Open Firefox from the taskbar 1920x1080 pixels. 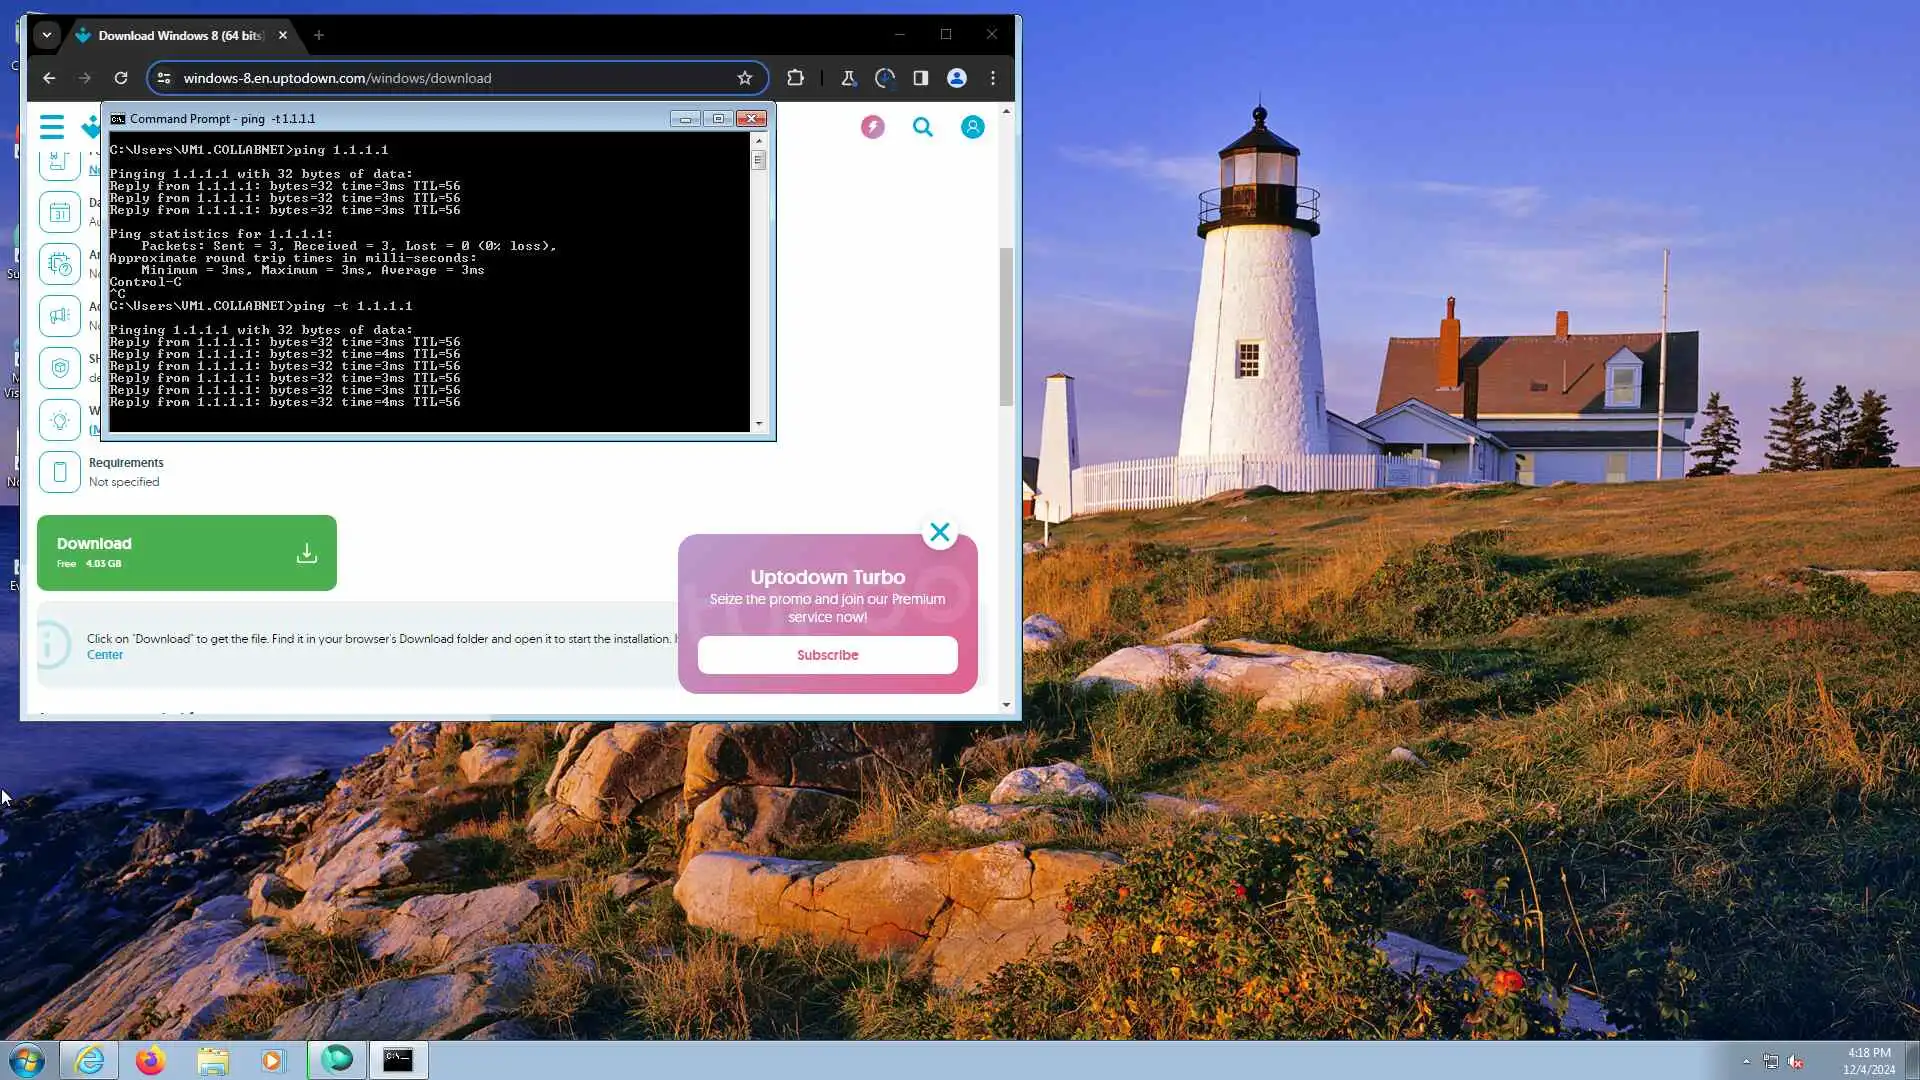pyautogui.click(x=151, y=1060)
